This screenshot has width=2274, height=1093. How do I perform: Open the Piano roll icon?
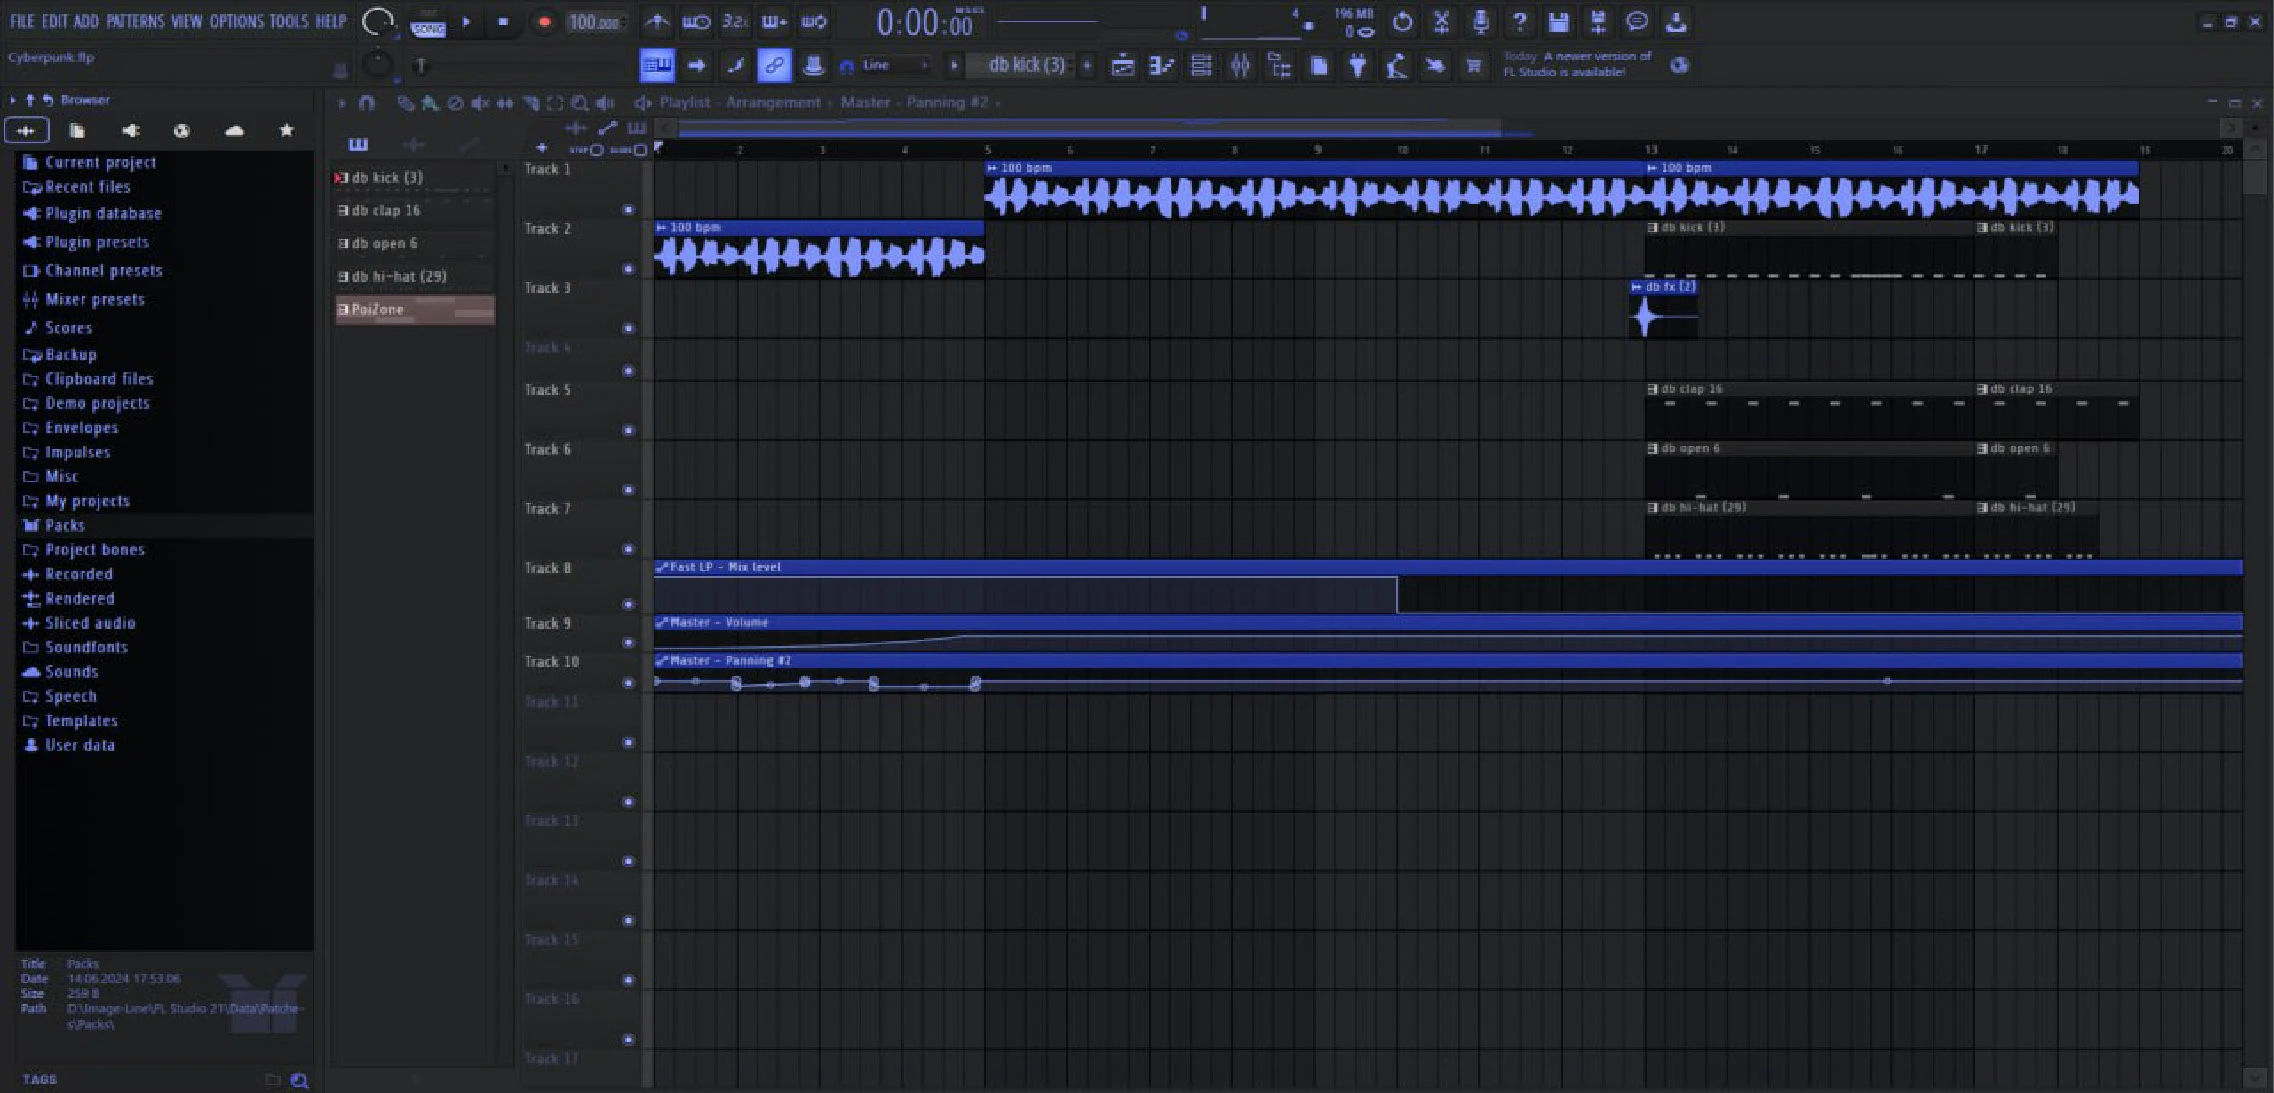[1162, 66]
